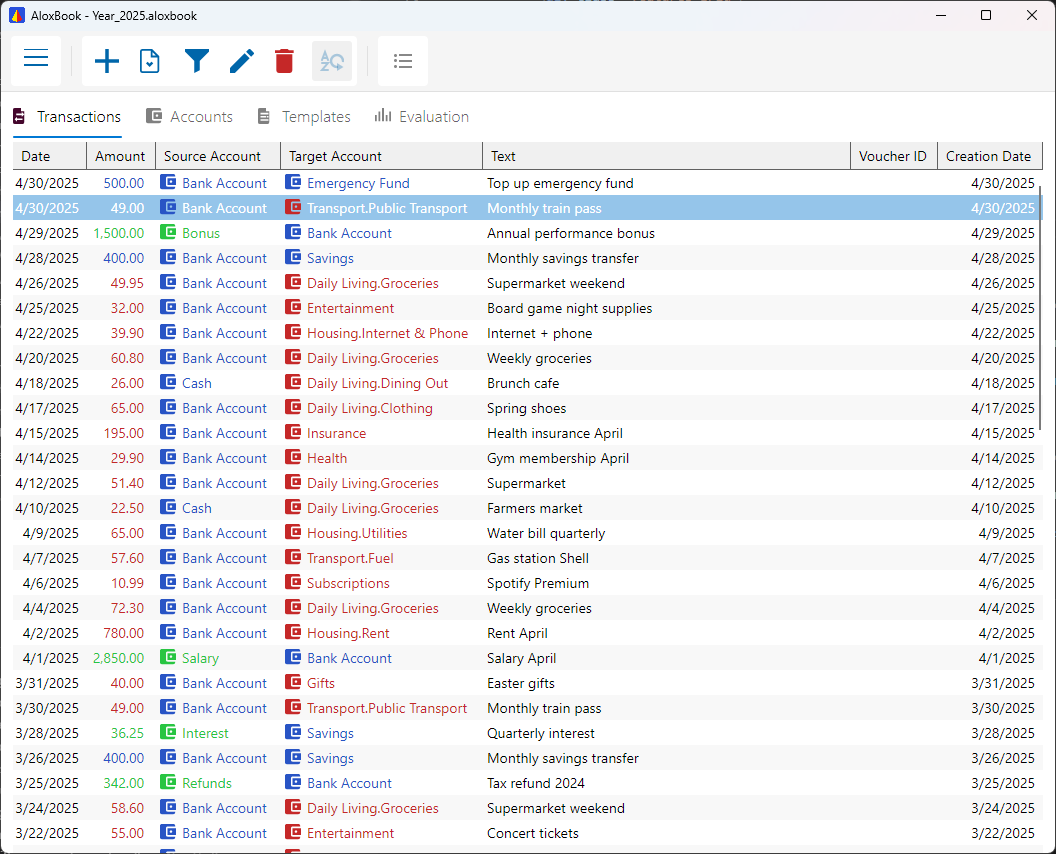Click the Evaluation tab chart icon
Viewport: 1056px width, 854px height.
pyautogui.click(x=384, y=116)
